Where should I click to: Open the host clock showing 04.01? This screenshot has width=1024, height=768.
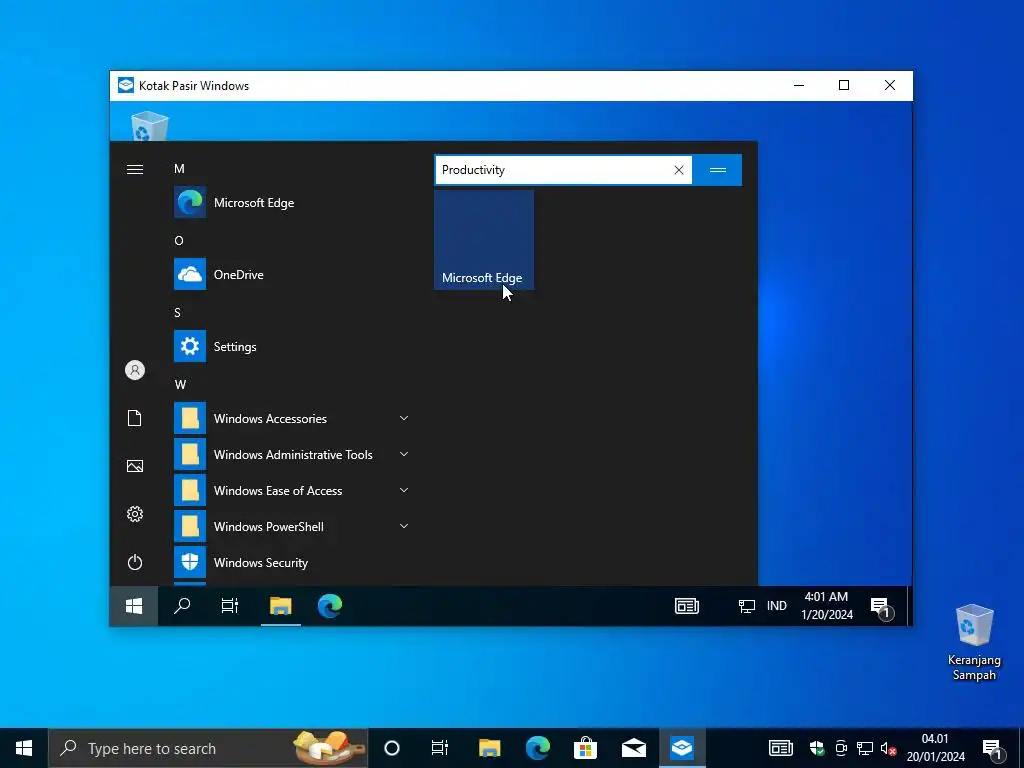pos(935,748)
